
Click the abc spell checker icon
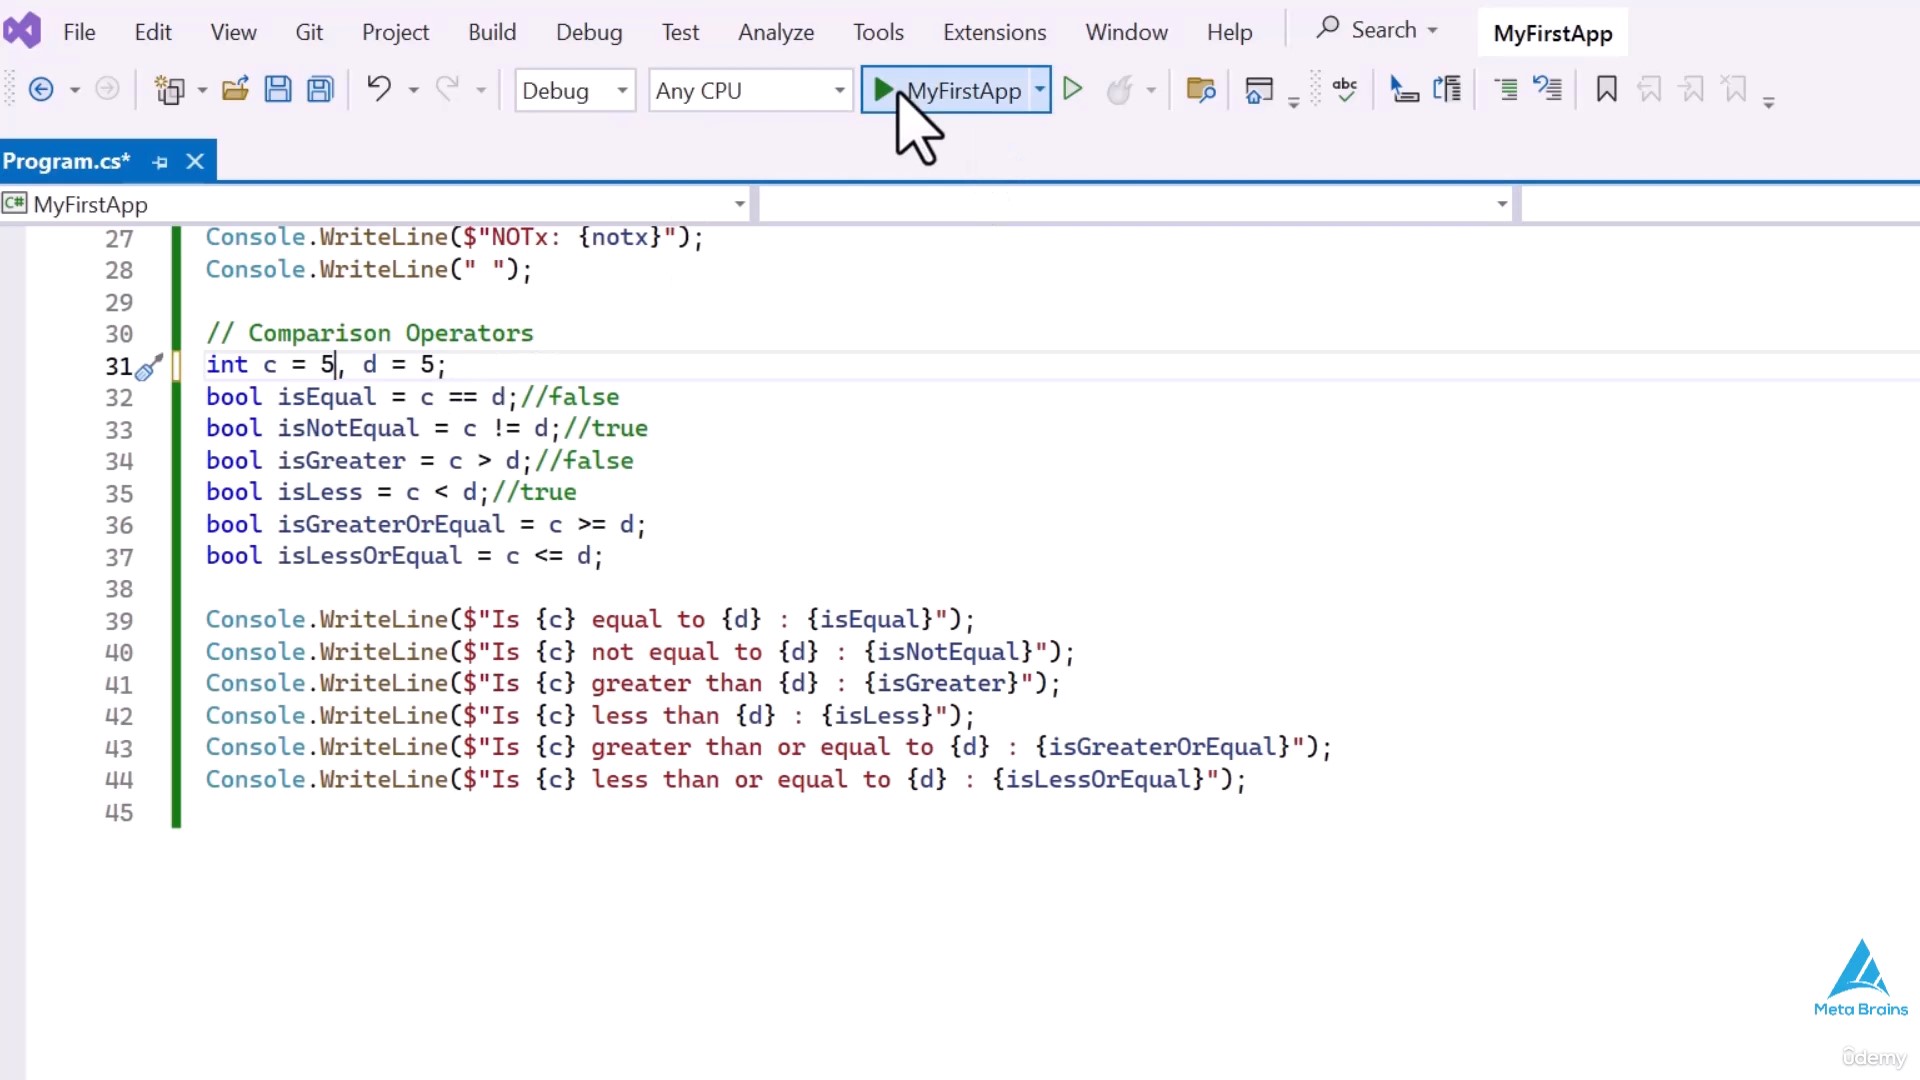[x=1345, y=90]
